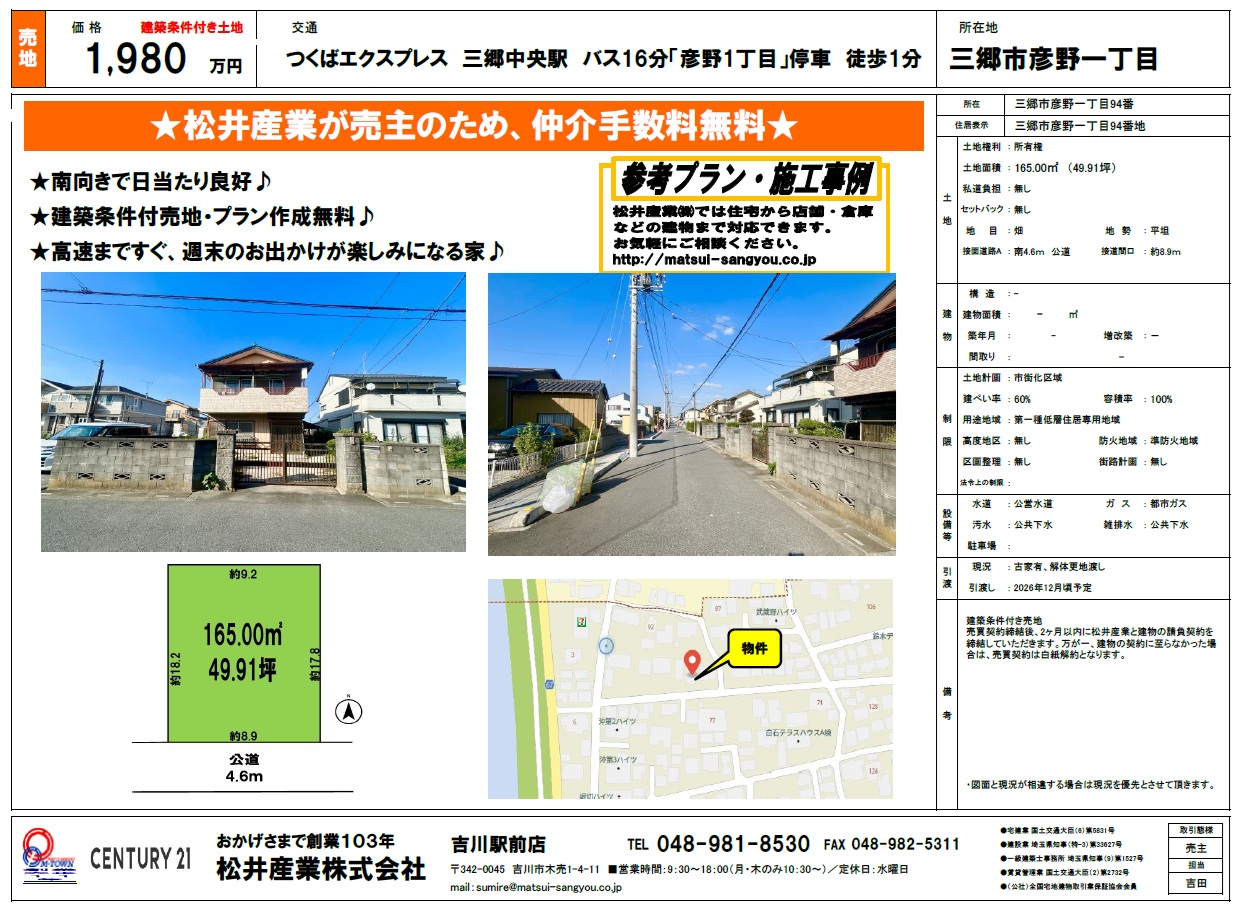Click the 接面道路A 南4.6m 公道 entry
Image resolution: width=1237 pixels, height=912 pixels.
1015,252
